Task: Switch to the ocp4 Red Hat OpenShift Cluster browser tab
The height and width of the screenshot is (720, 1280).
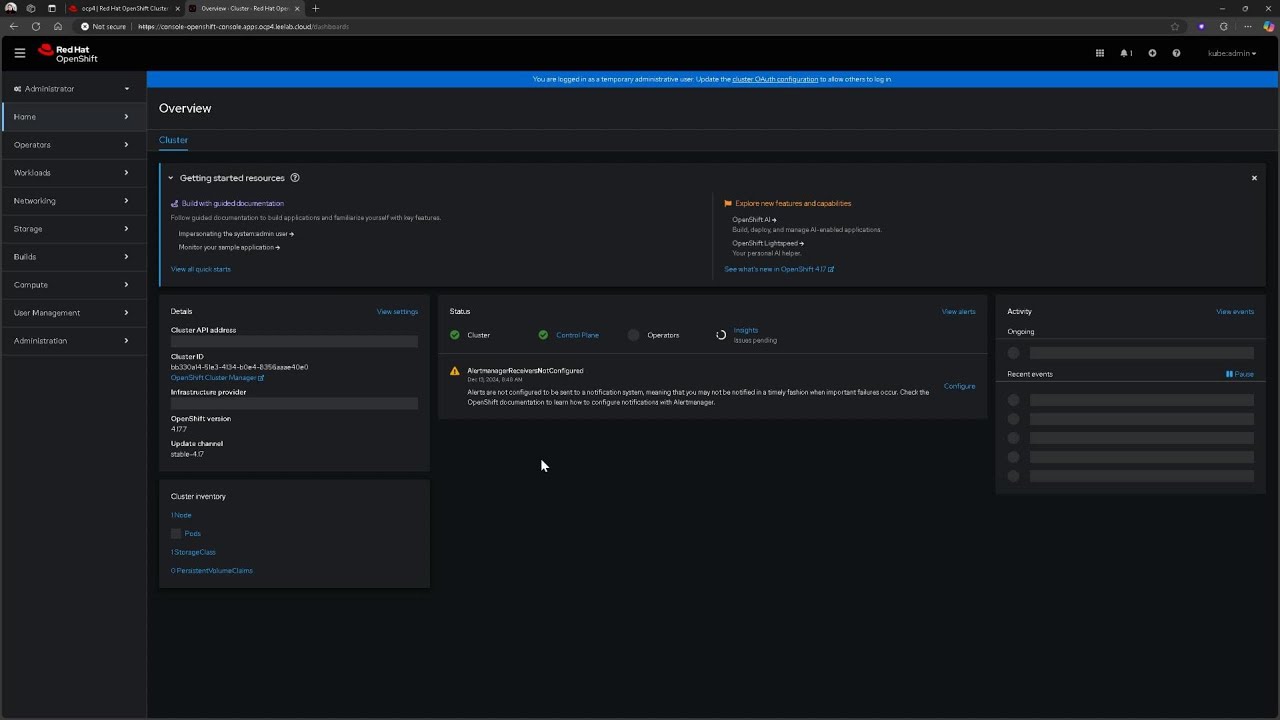Action: [125, 8]
